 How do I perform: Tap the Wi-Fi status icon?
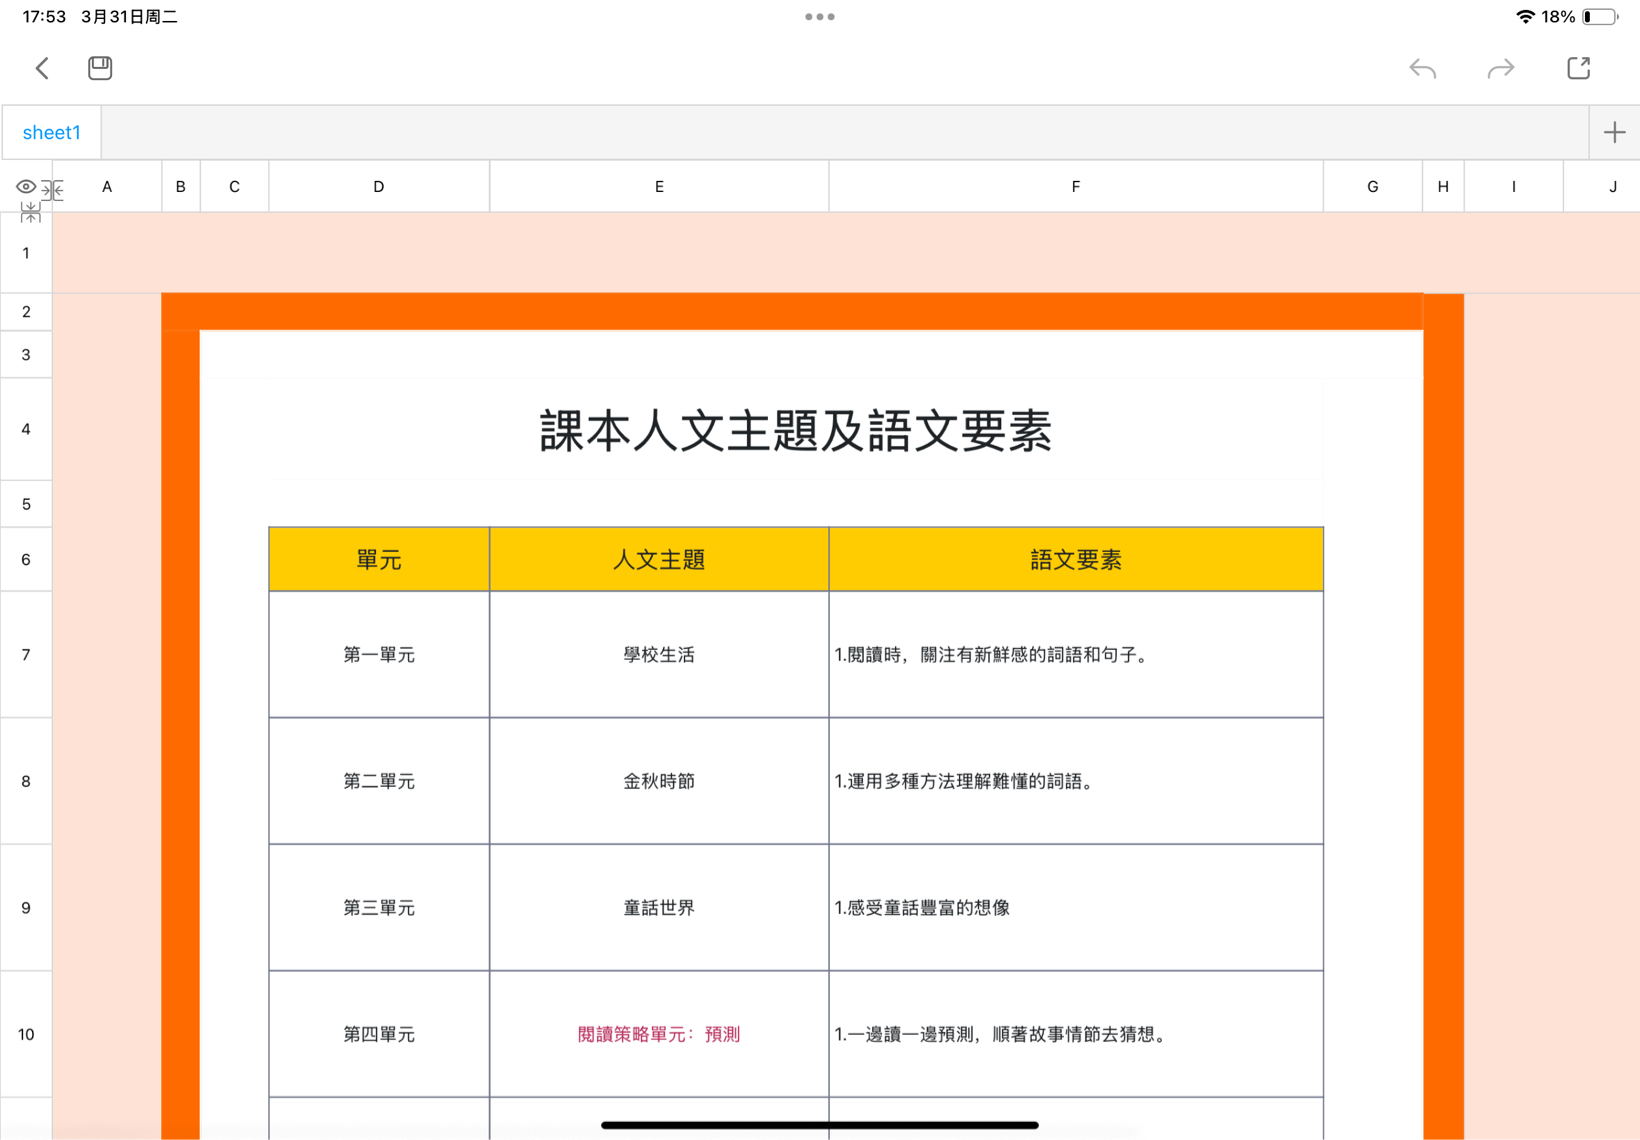point(1525,17)
